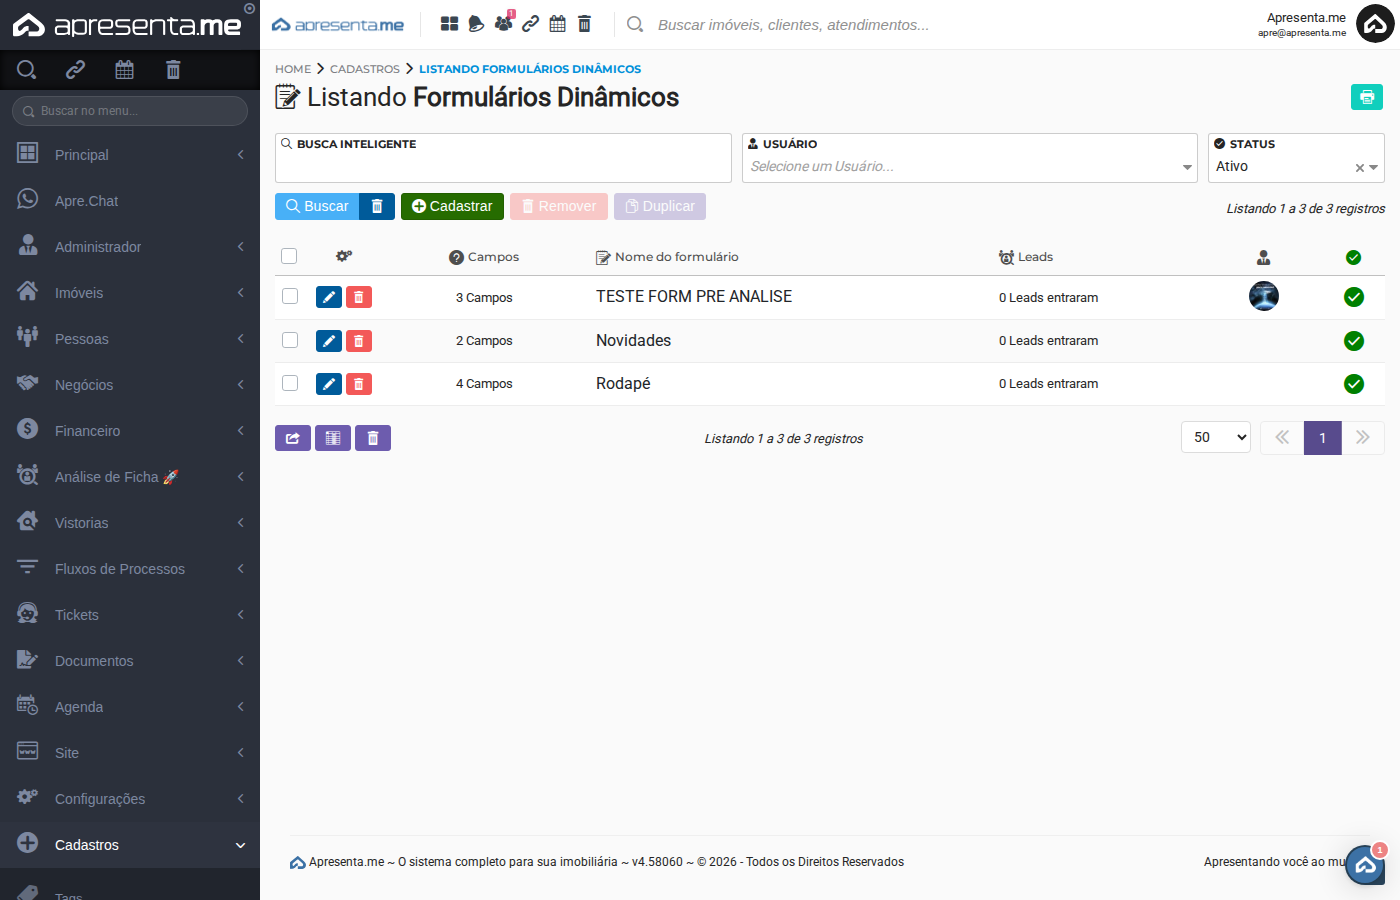Open the link icon in the top toolbar

tap(530, 22)
